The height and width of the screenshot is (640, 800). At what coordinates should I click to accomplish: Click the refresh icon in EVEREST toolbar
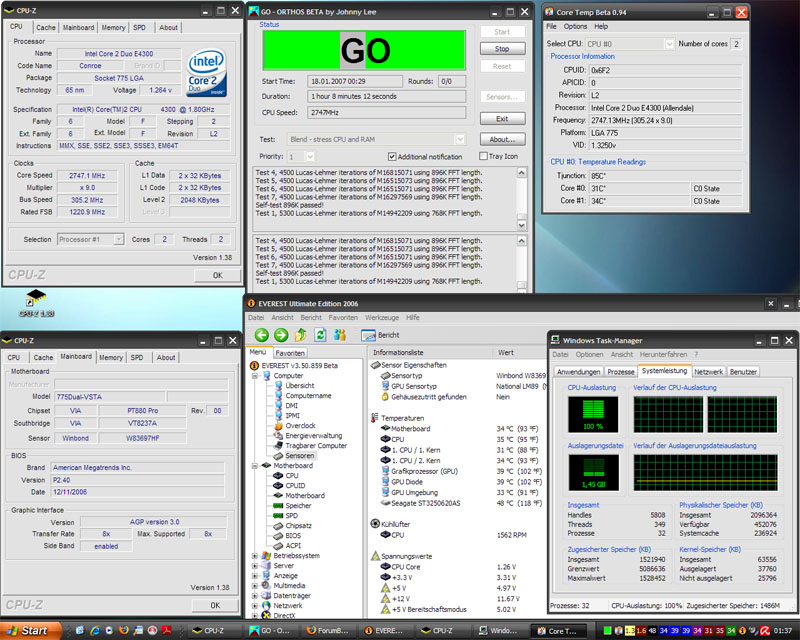(x=320, y=335)
